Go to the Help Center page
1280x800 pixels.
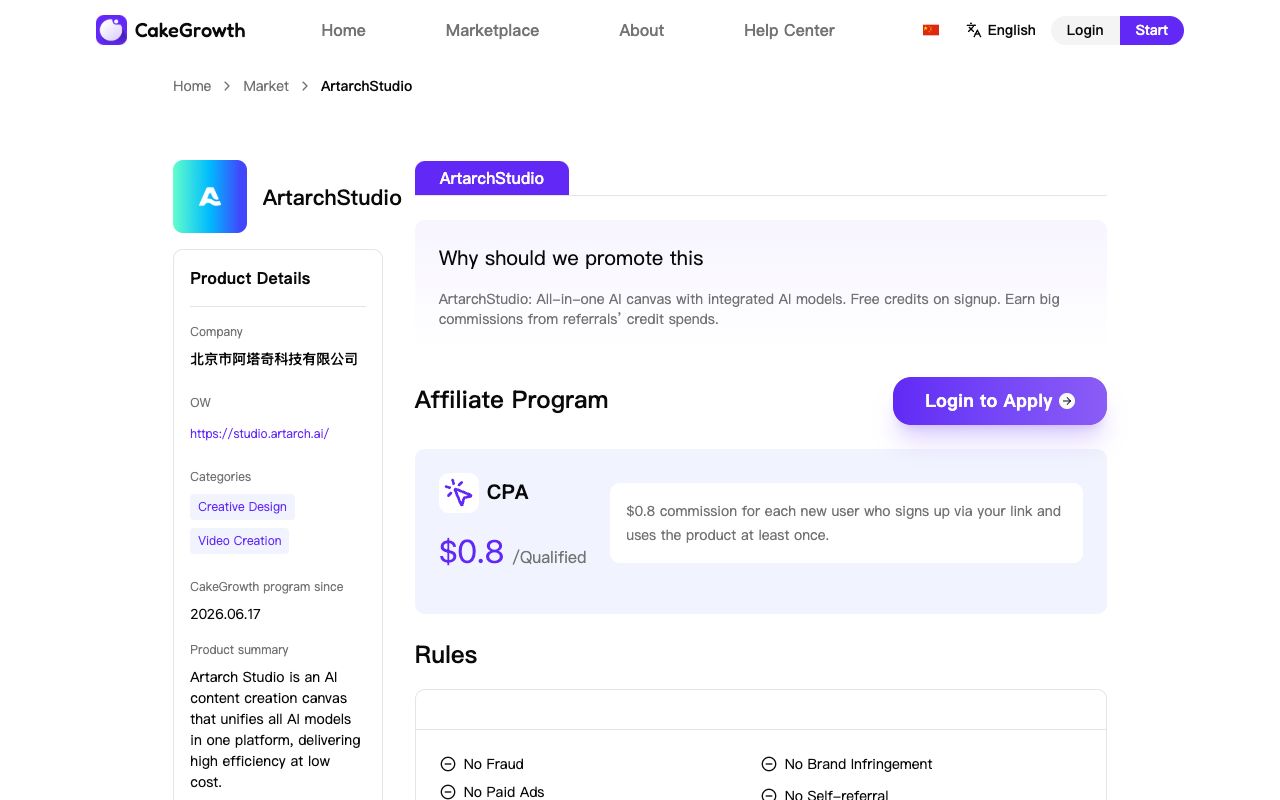click(x=789, y=30)
